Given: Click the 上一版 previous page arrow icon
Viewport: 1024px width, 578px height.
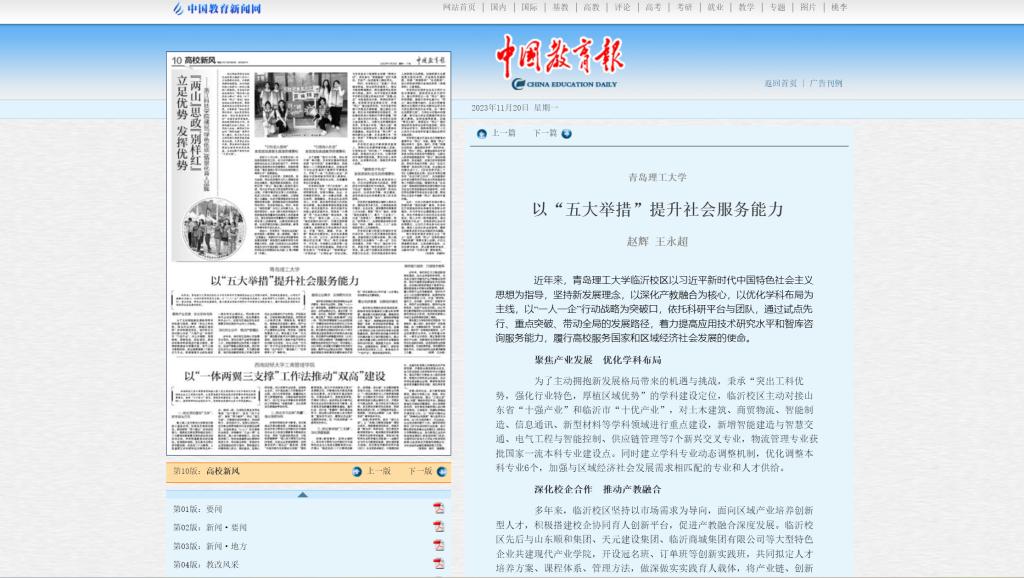Looking at the screenshot, I should point(357,471).
